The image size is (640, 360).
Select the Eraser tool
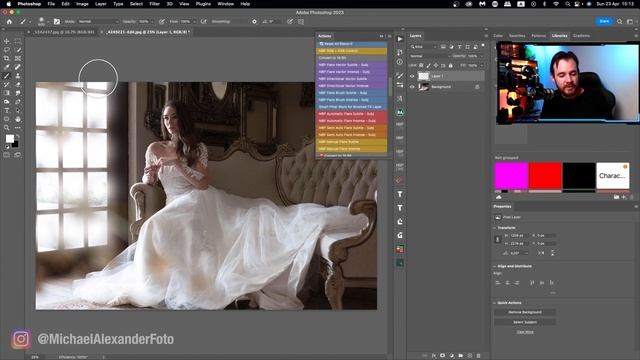pyautogui.click(x=18, y=84)
